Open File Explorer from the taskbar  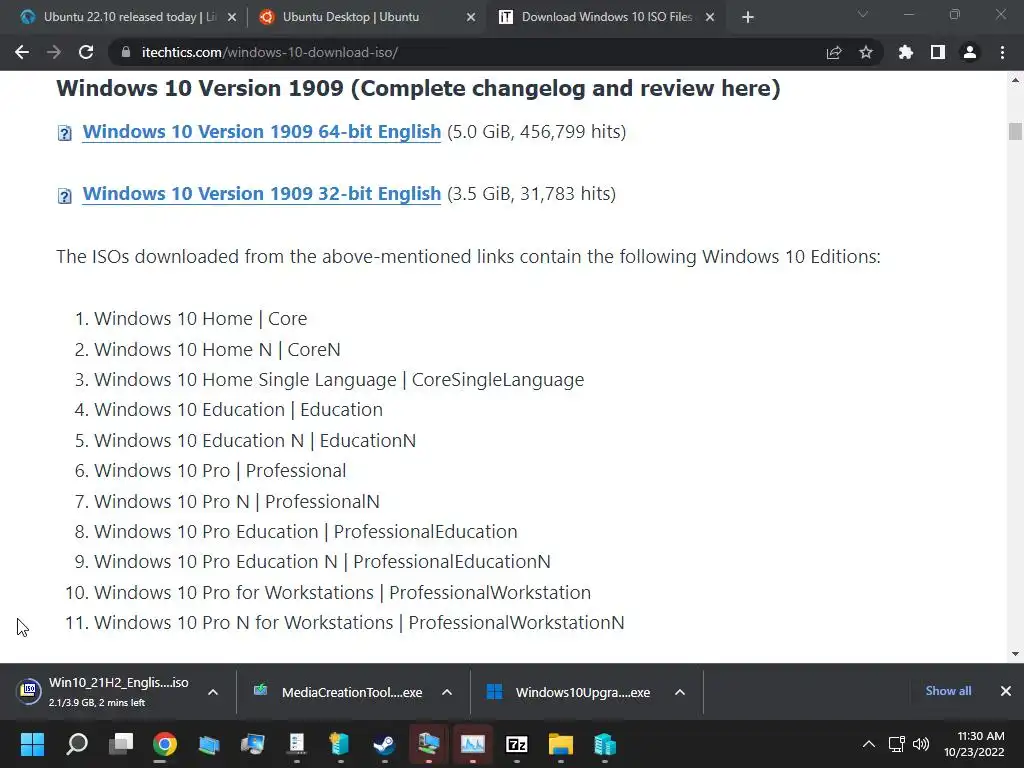point(560,744)
